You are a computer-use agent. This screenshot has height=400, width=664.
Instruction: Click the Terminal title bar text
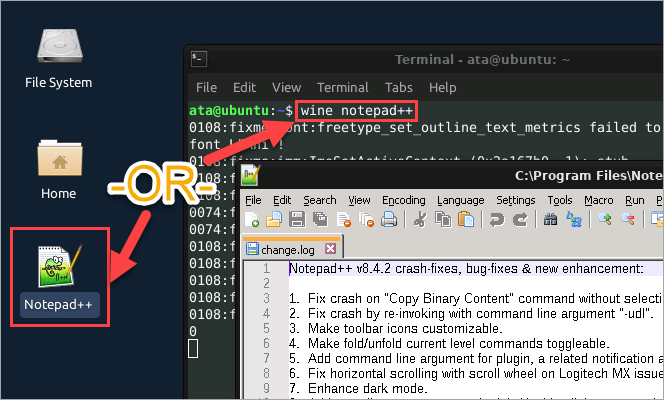[x=482, y=59]
